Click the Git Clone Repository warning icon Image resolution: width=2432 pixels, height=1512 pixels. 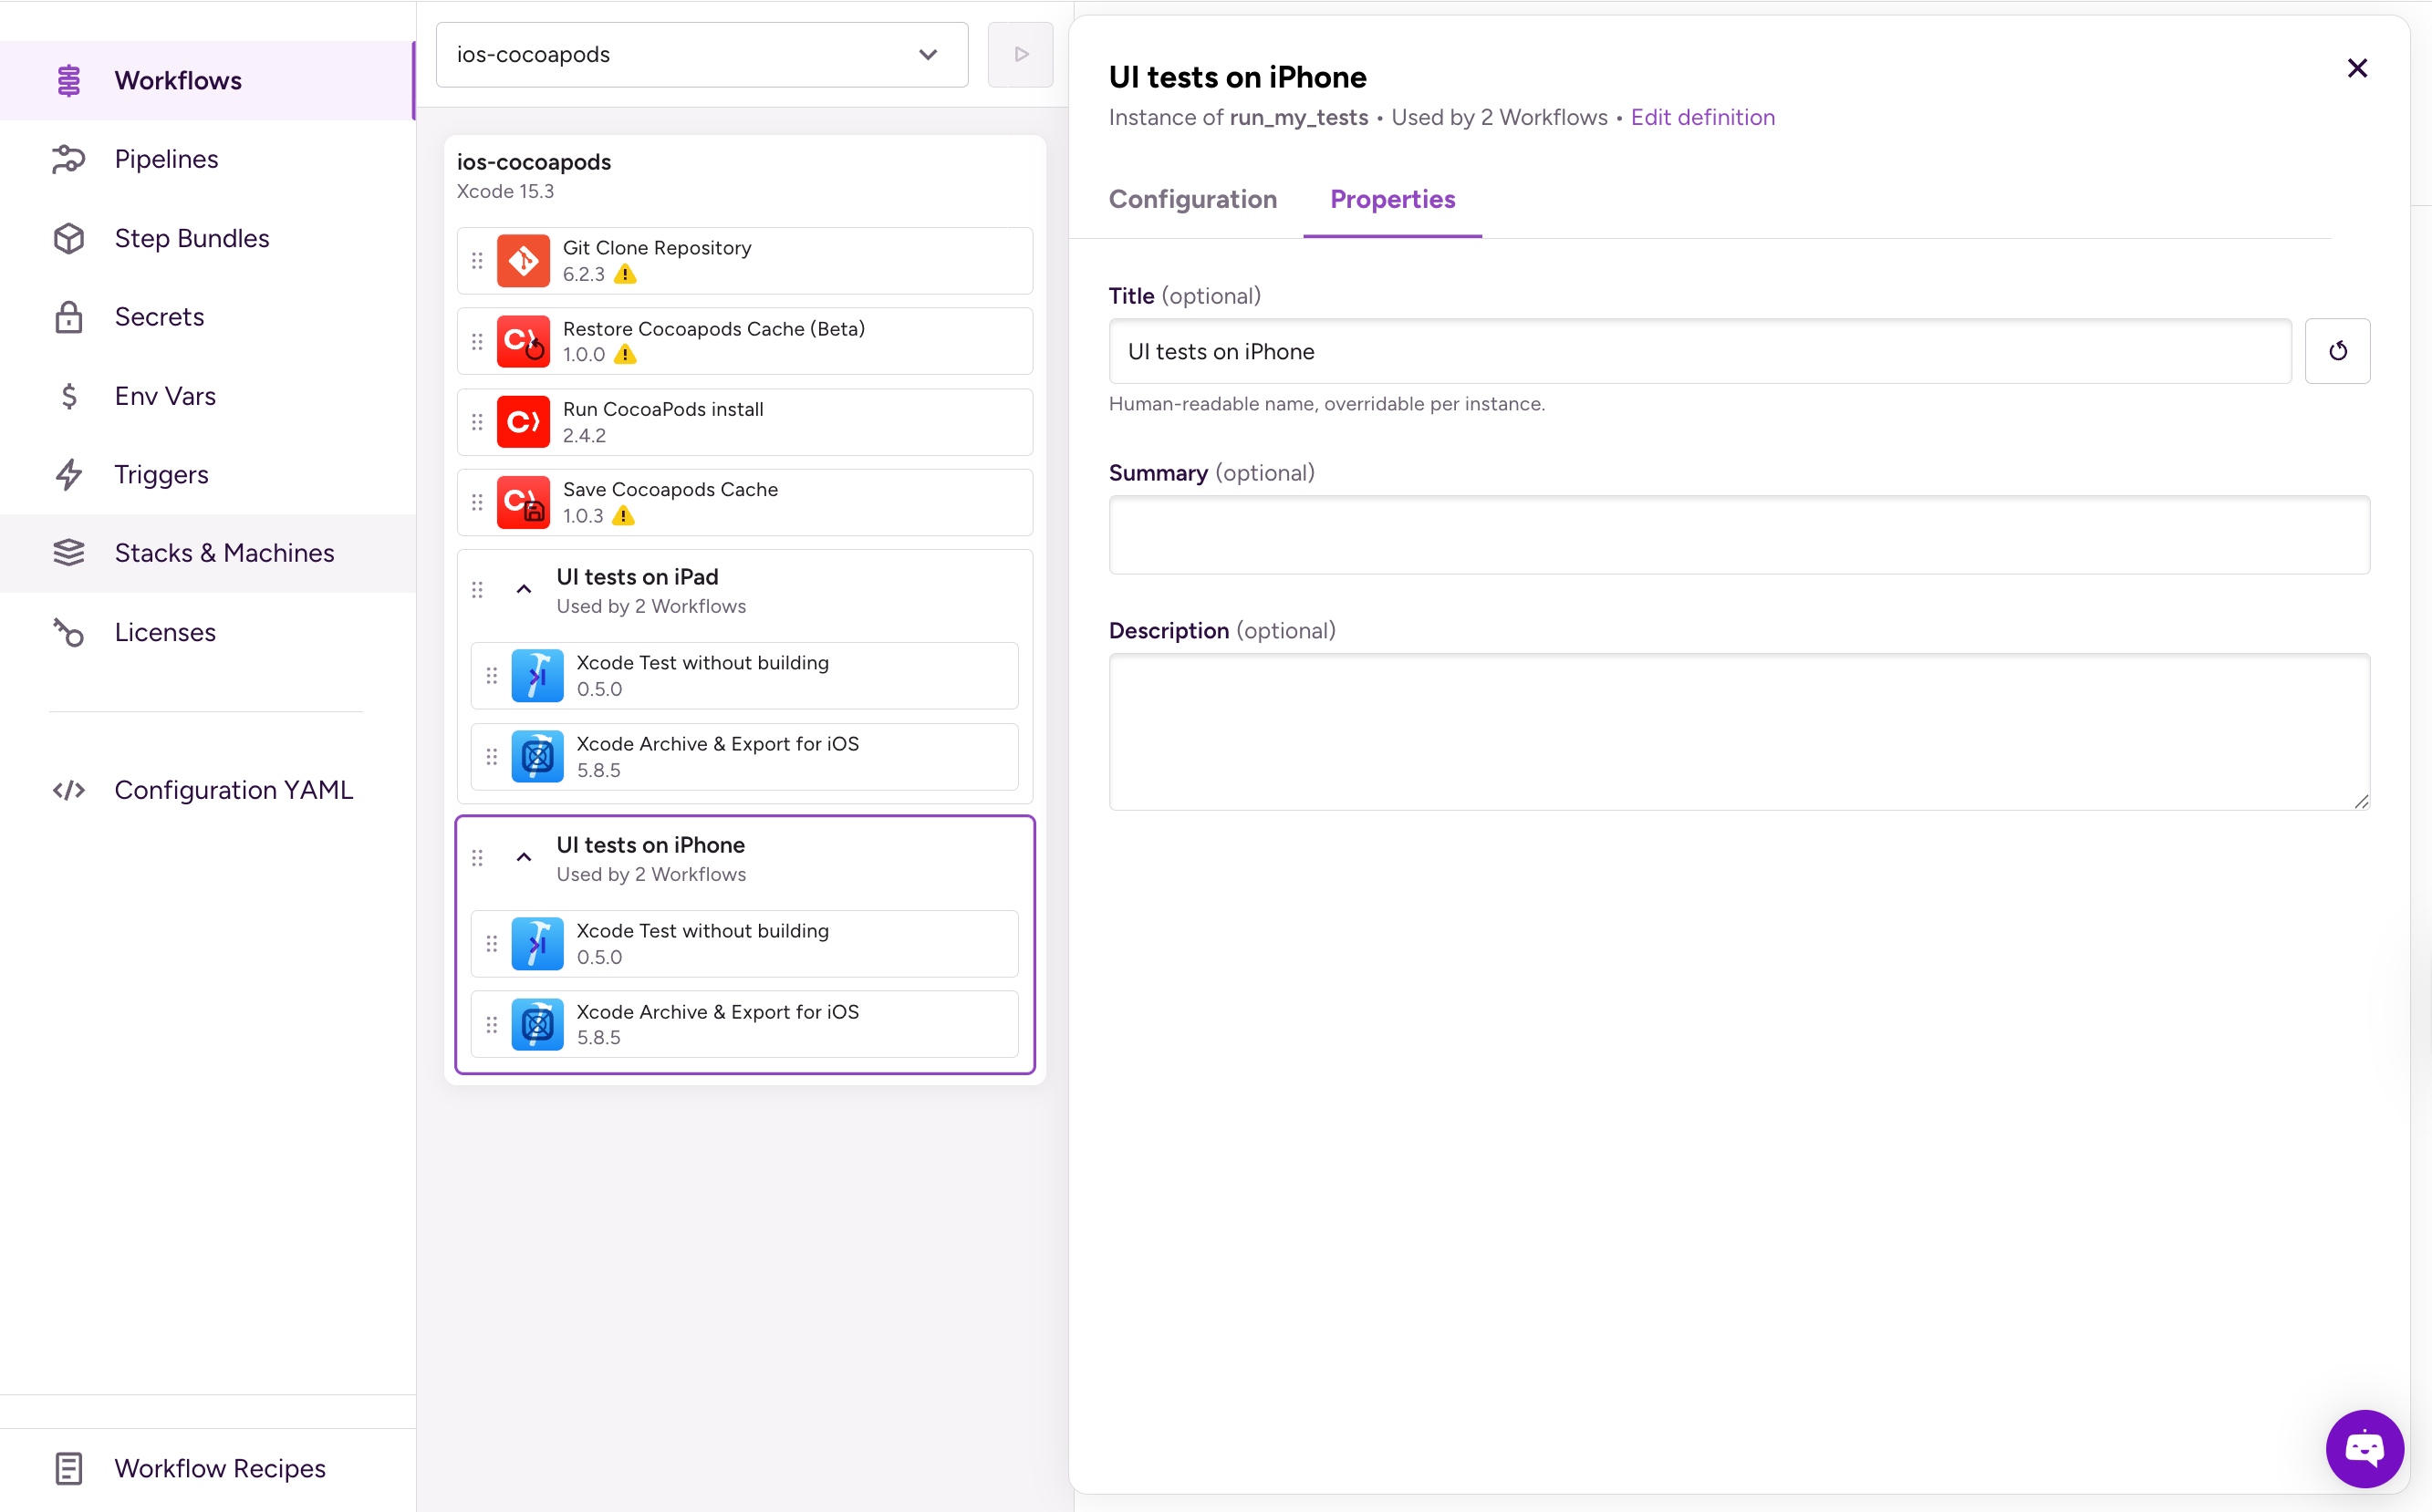click(x=625, y=274)
